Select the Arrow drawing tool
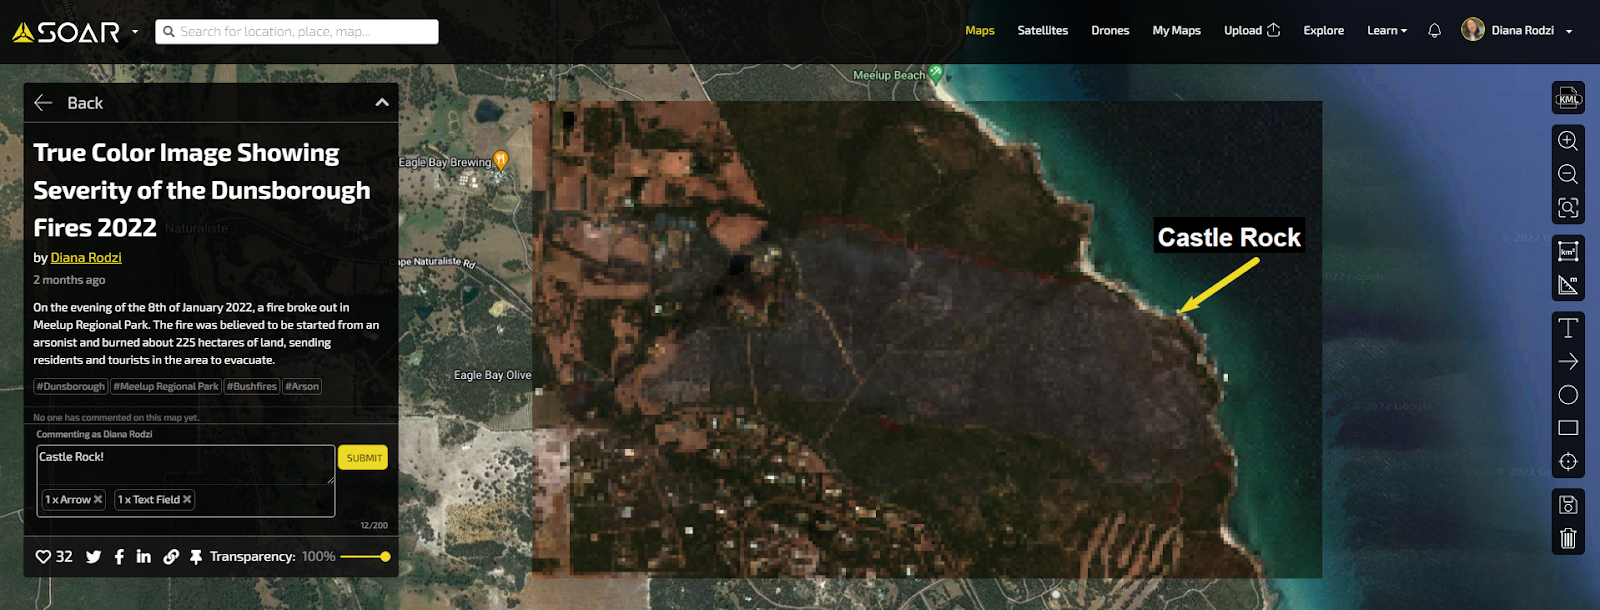 click(x=1568, y=361)
